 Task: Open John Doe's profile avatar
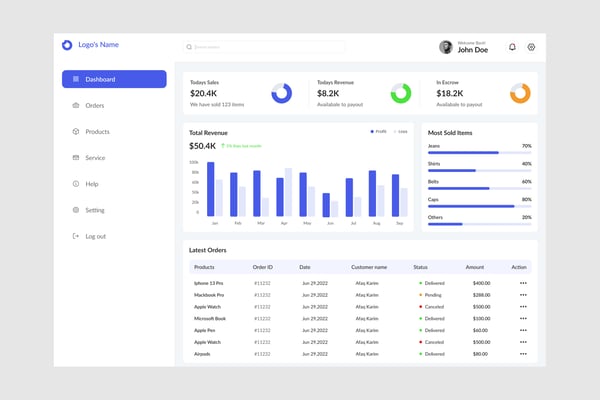click(445, 47)
